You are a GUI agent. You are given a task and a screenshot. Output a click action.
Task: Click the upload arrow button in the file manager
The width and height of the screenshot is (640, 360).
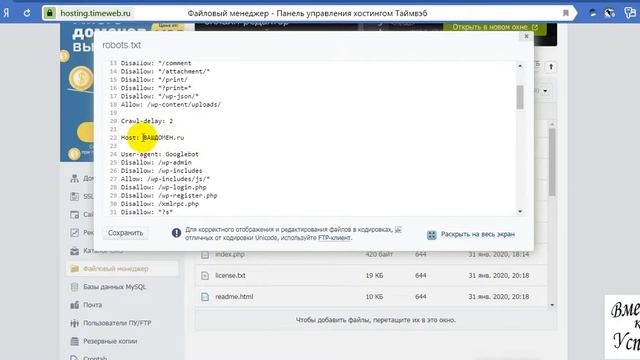click(x=551, y=67)
